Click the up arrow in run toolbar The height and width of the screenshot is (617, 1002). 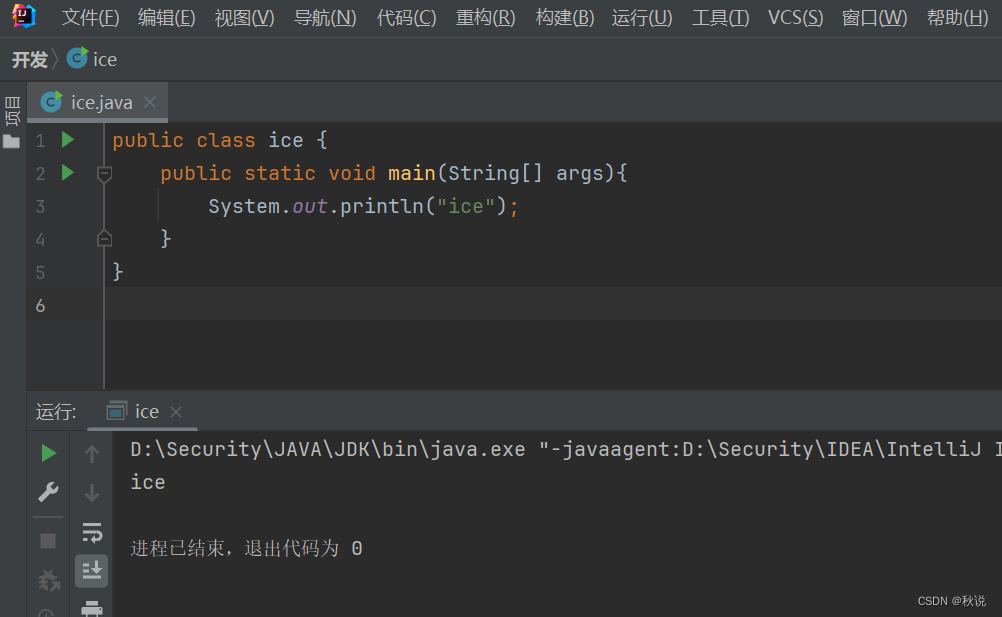[x=92, y=453]
